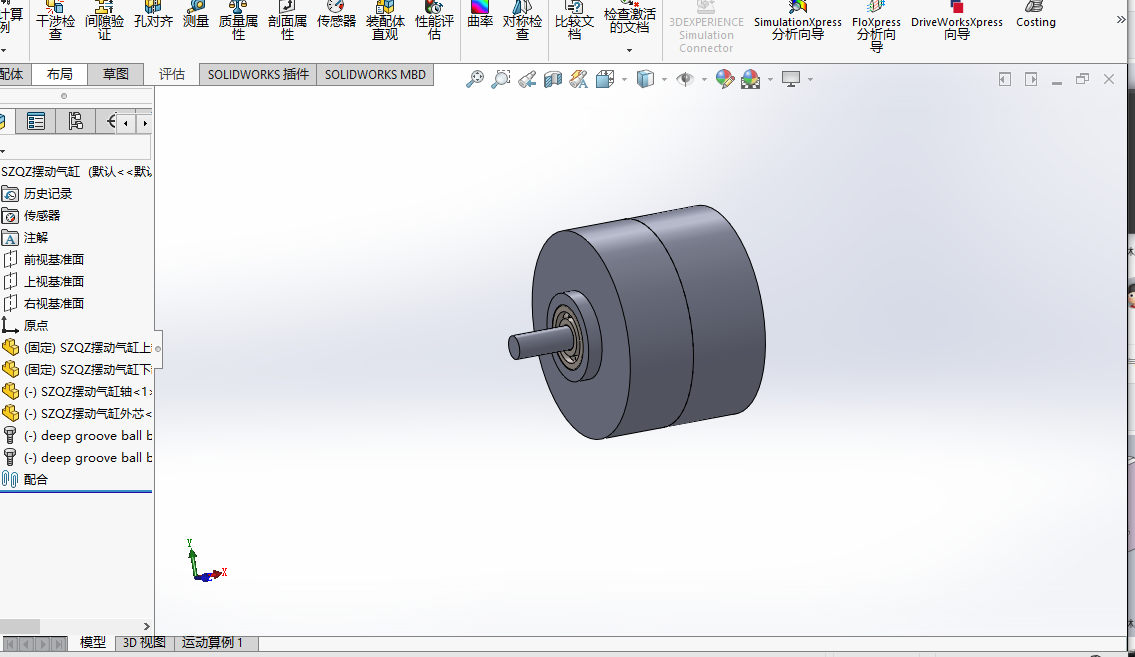Open Symmetry Check (对称检查)

click(522, 20)
